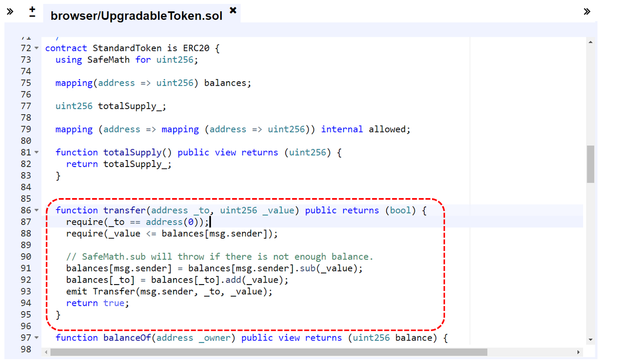
Task: Click 'using SafeMath for uint256;' line
Action: pos(127,60)
